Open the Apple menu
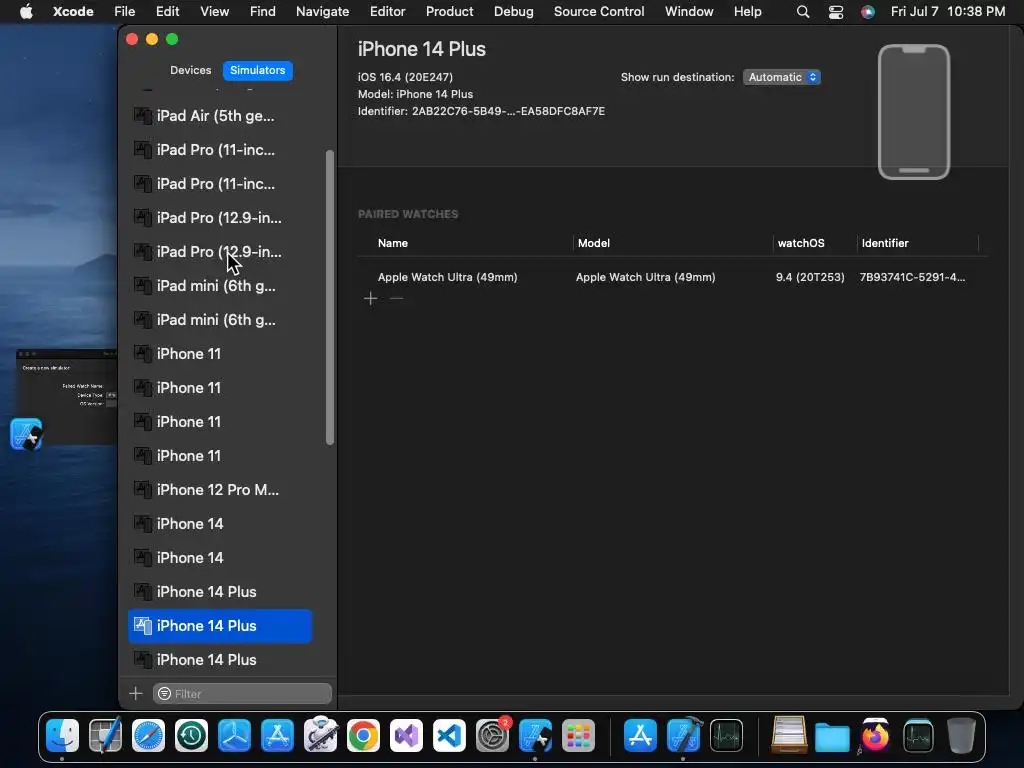The height and width of the screenshot is (768, 1024). pyautogui.click(x=26, y=11)
